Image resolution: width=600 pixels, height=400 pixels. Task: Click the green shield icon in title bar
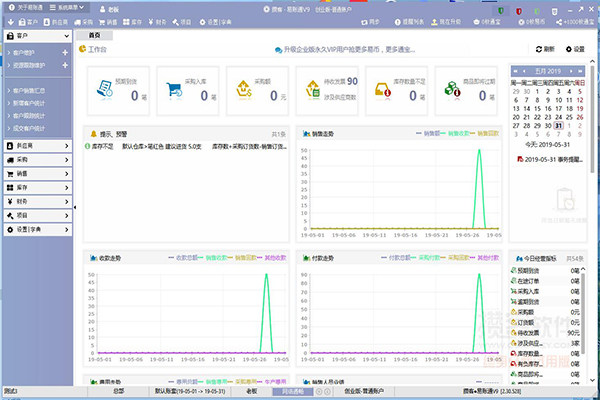click(501, 11)
